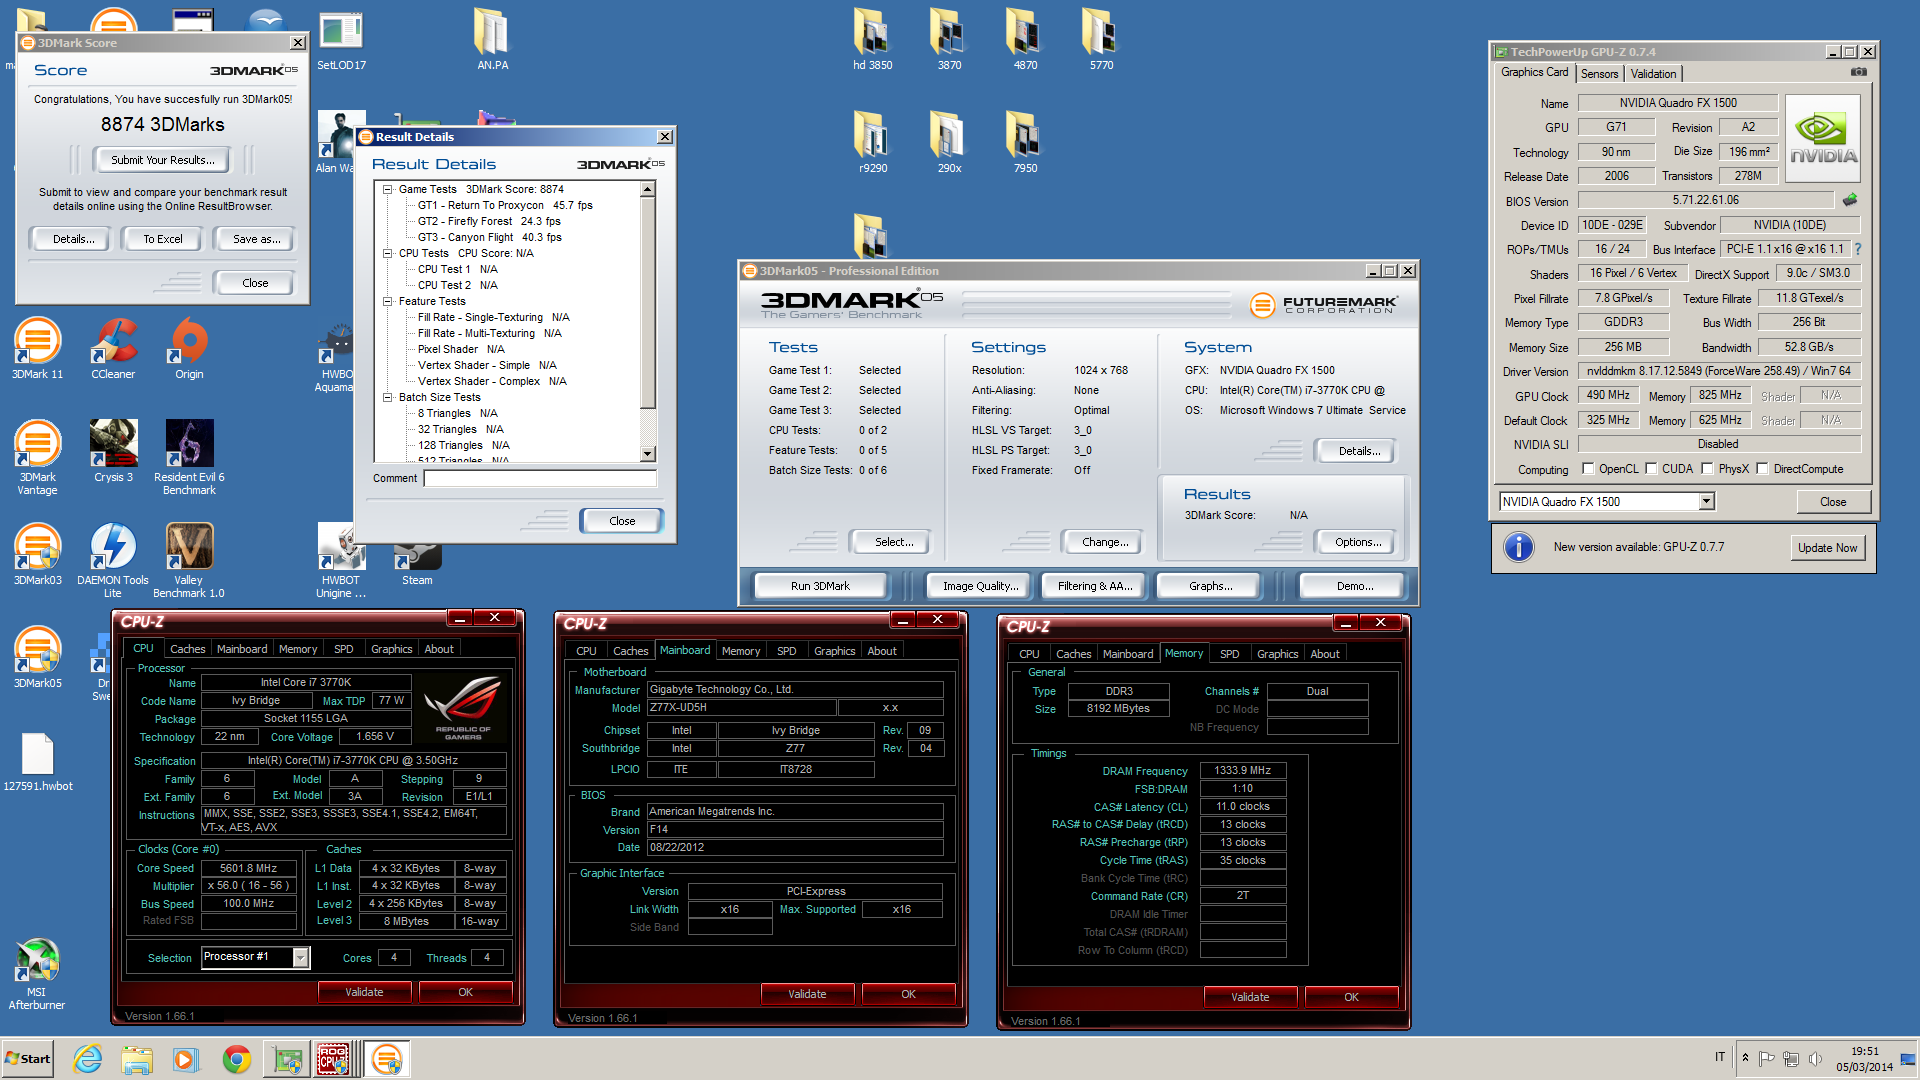Open Windows Explorer from the taskbar
Image resolution: width=1920 pixels, height=1080 pixels.
(137, 1059)
